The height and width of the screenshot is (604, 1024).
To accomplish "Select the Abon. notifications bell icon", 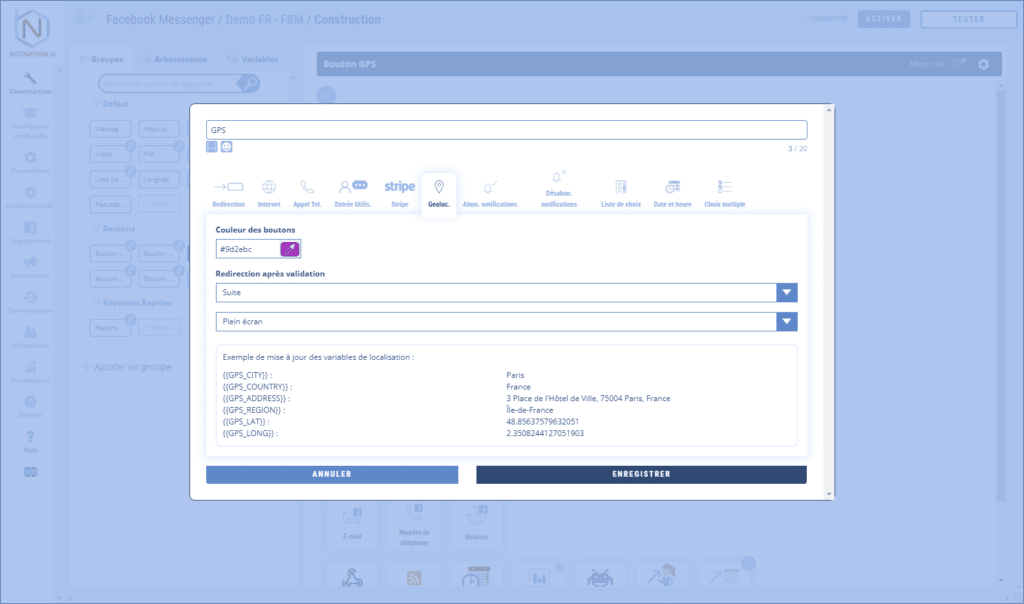I will click(490, 192).
